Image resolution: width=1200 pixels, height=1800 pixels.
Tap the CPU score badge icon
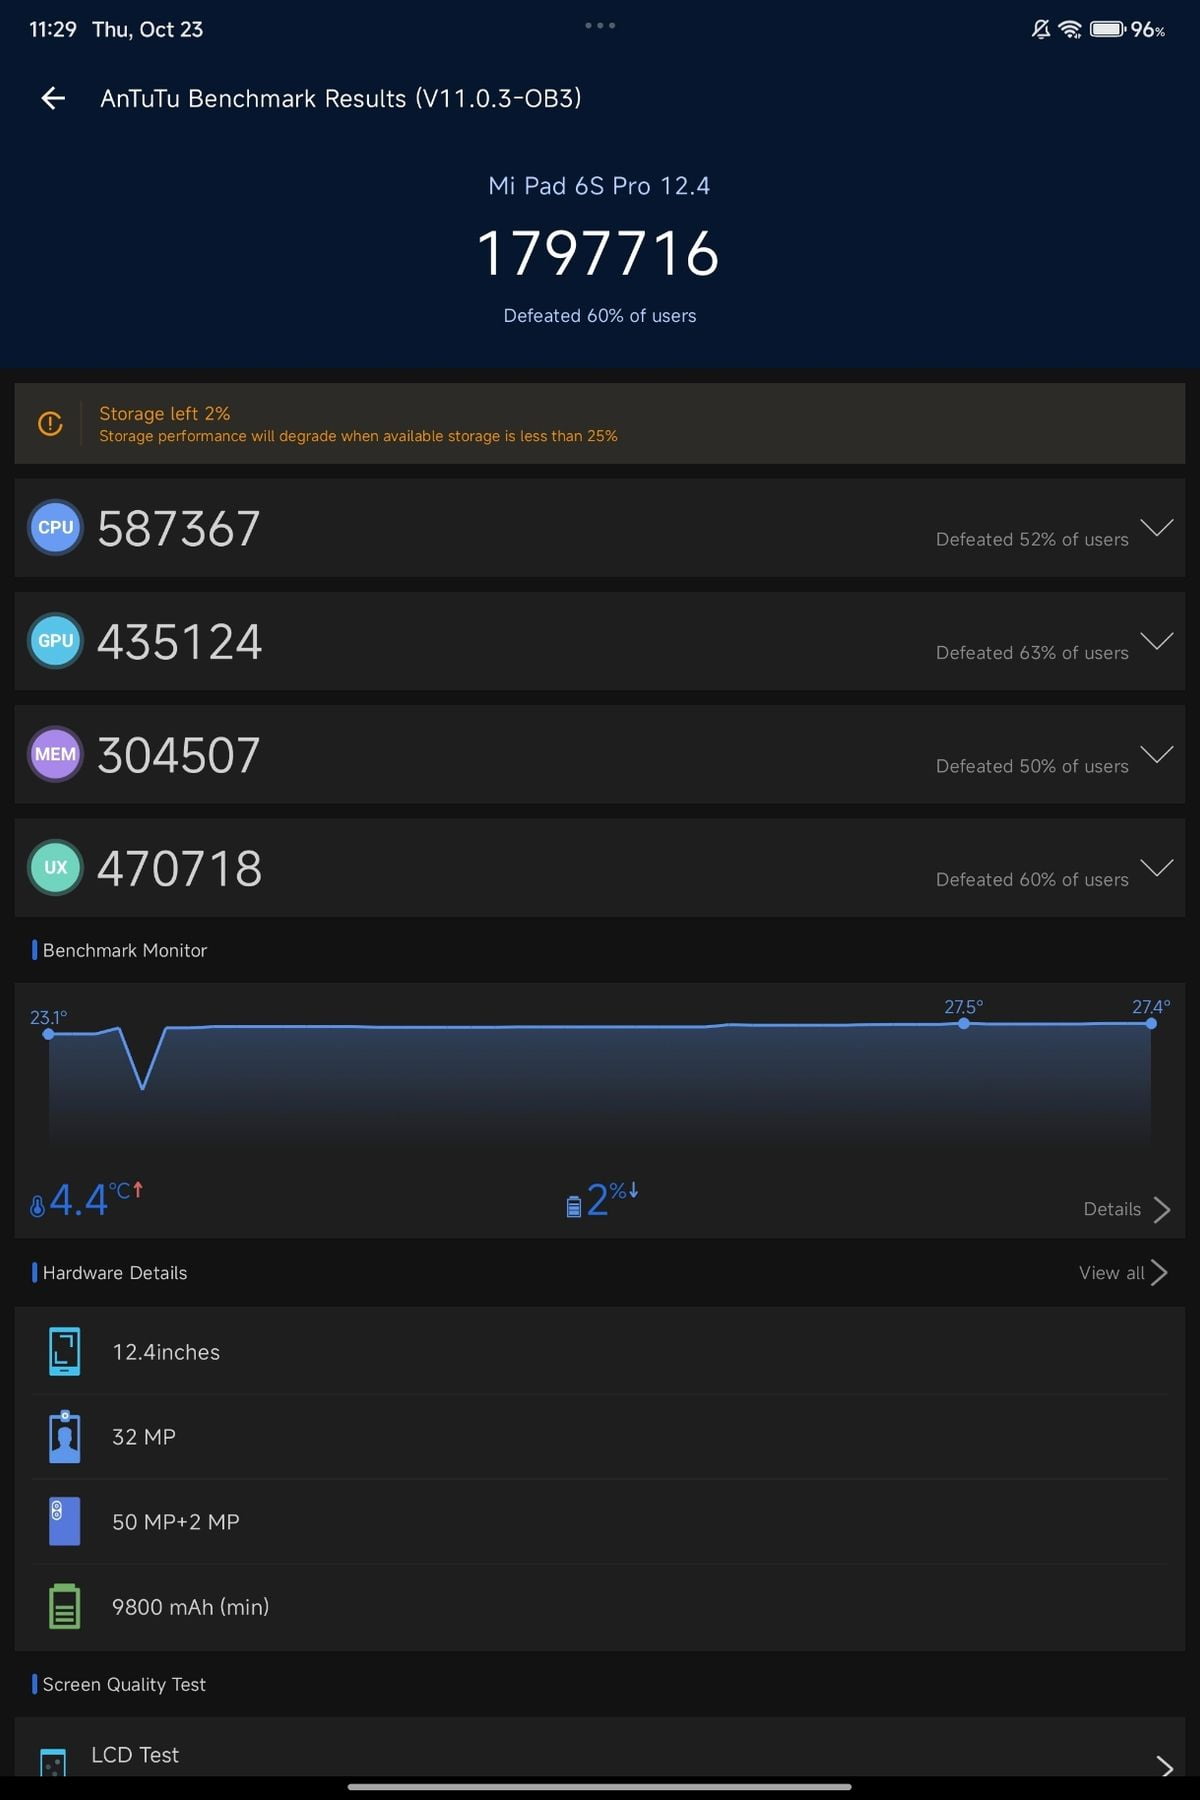(x=56, y=527)
